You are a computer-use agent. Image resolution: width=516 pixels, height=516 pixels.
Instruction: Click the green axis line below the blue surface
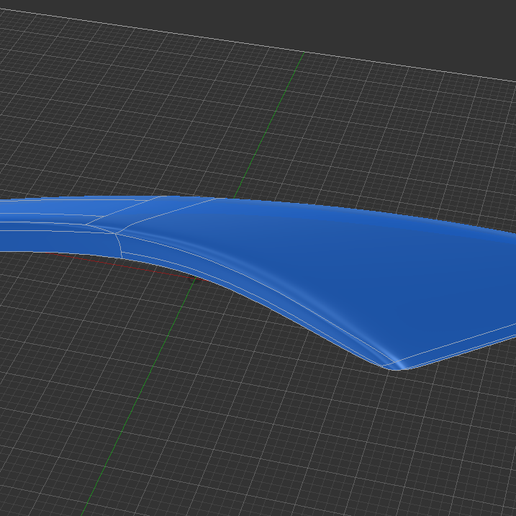(138, 397)
